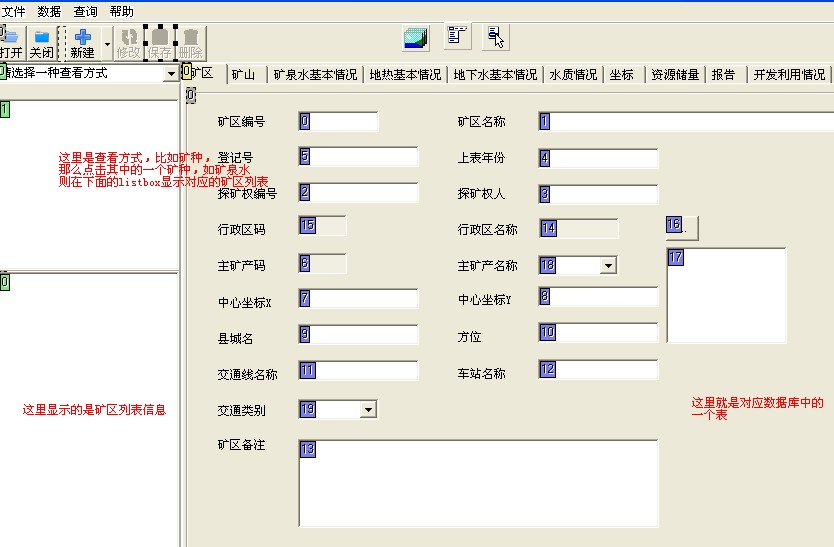Click the 主矿产码 field
The width and height of the screenshot is (834, 547).
click(322, 263)
